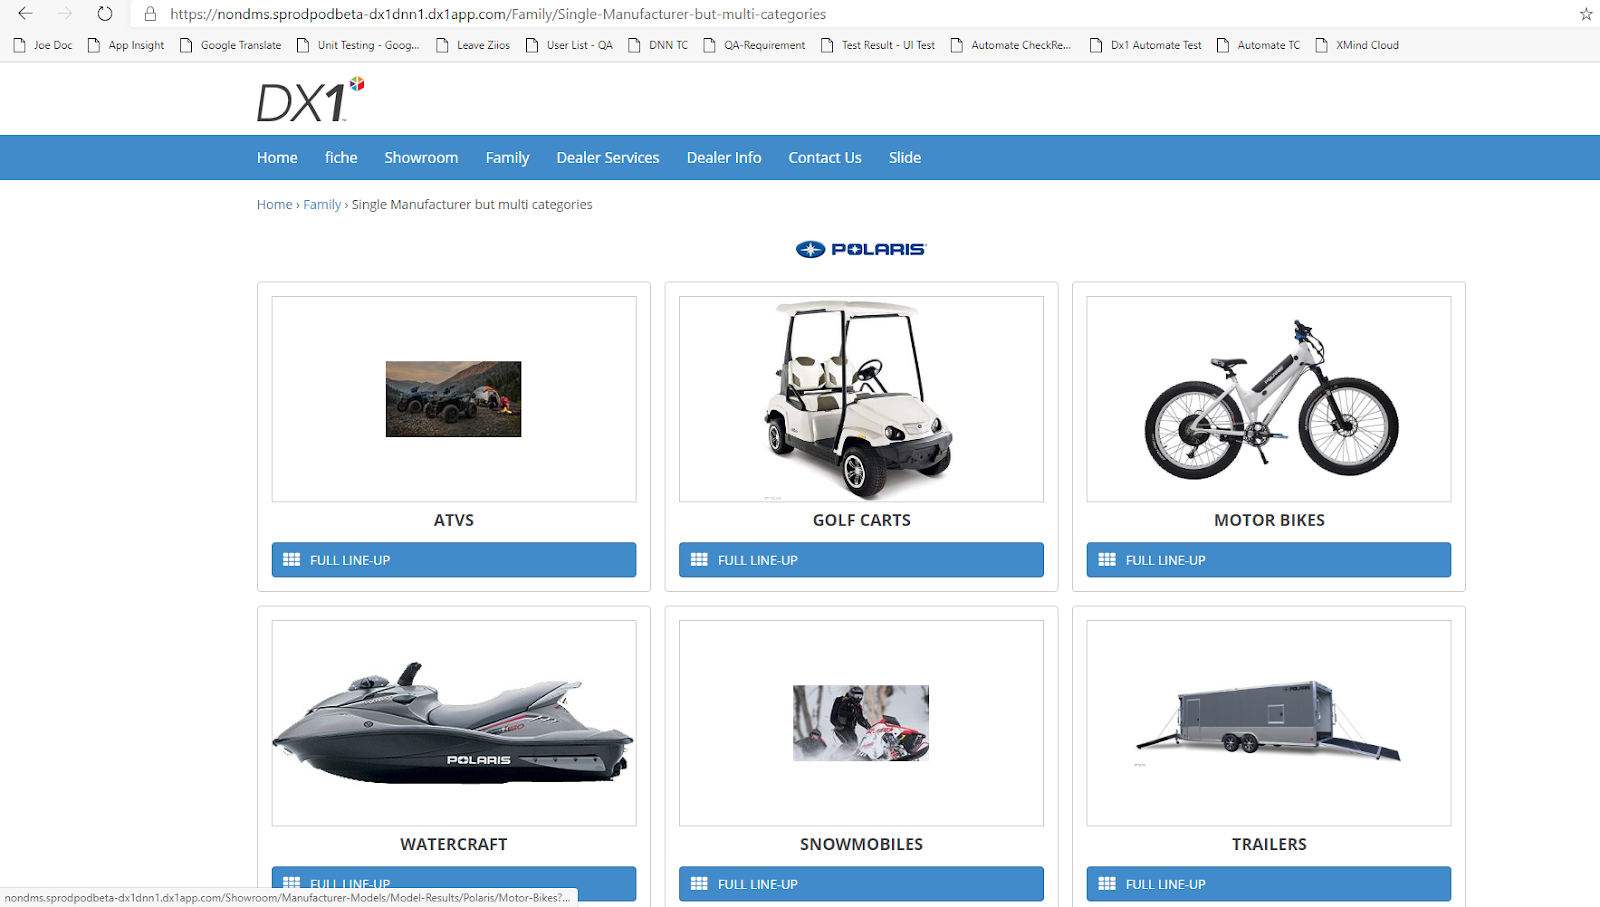Reload the page with refresh icon

pos(105,14)
